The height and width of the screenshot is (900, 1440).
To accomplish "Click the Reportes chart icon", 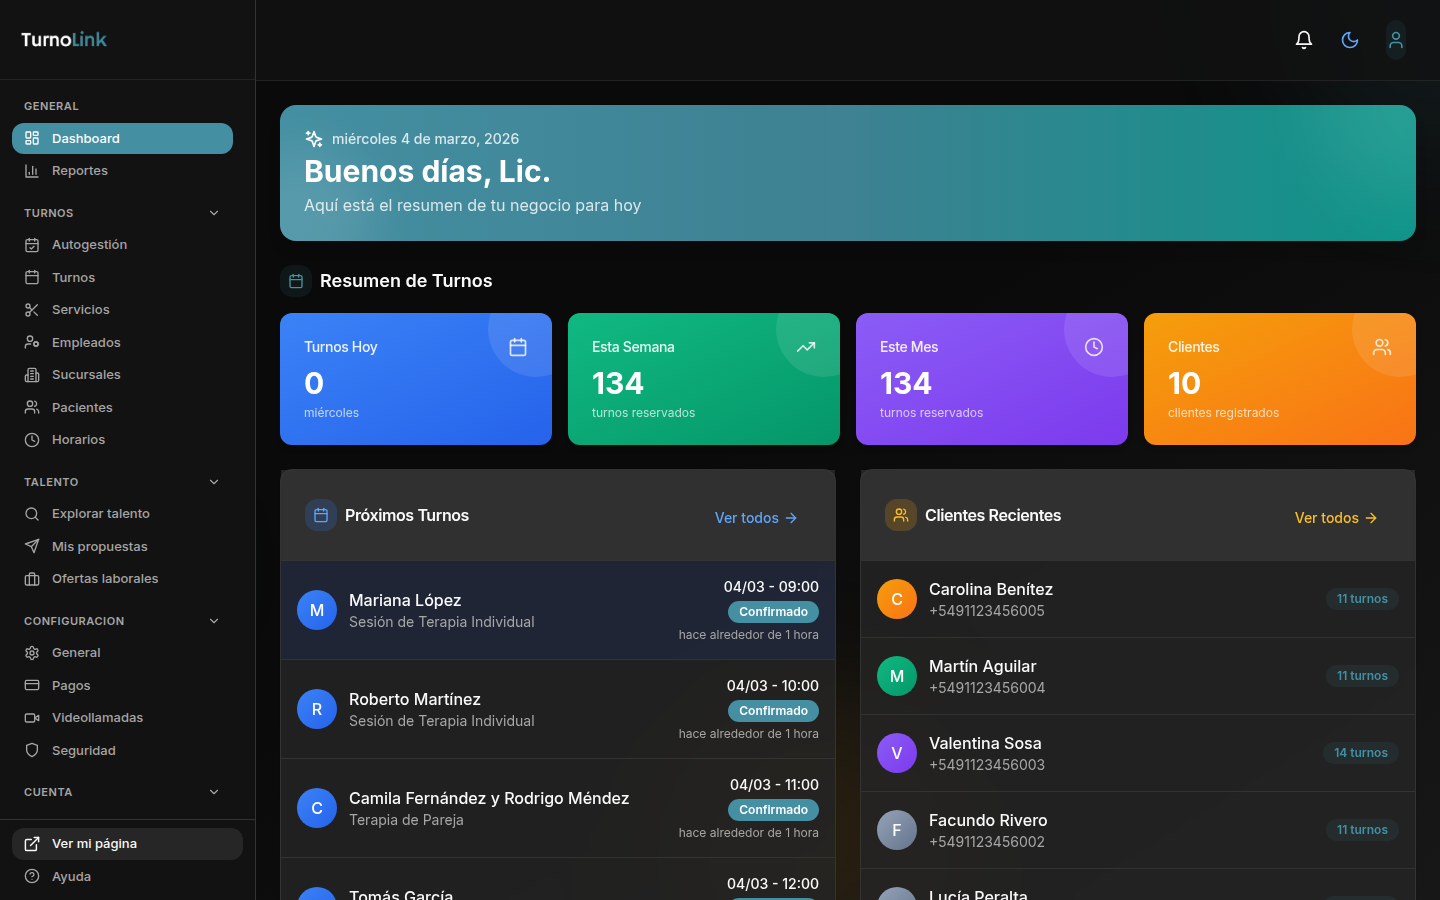I will coord(31,170).
